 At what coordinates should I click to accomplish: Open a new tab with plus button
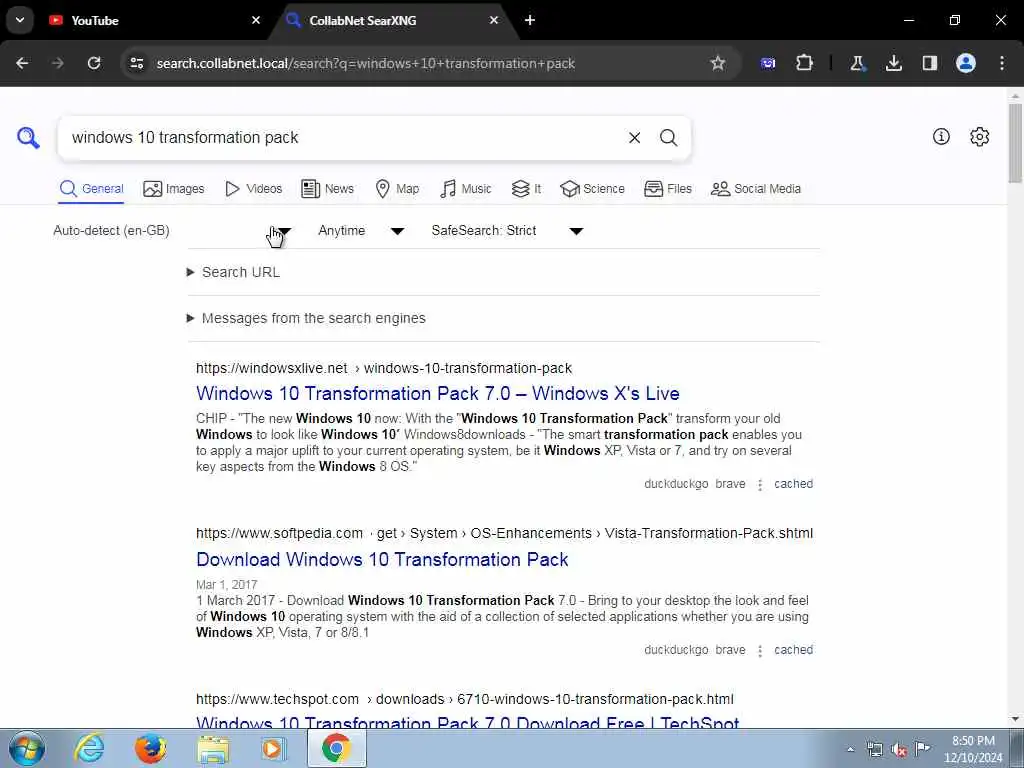[530, 20]
